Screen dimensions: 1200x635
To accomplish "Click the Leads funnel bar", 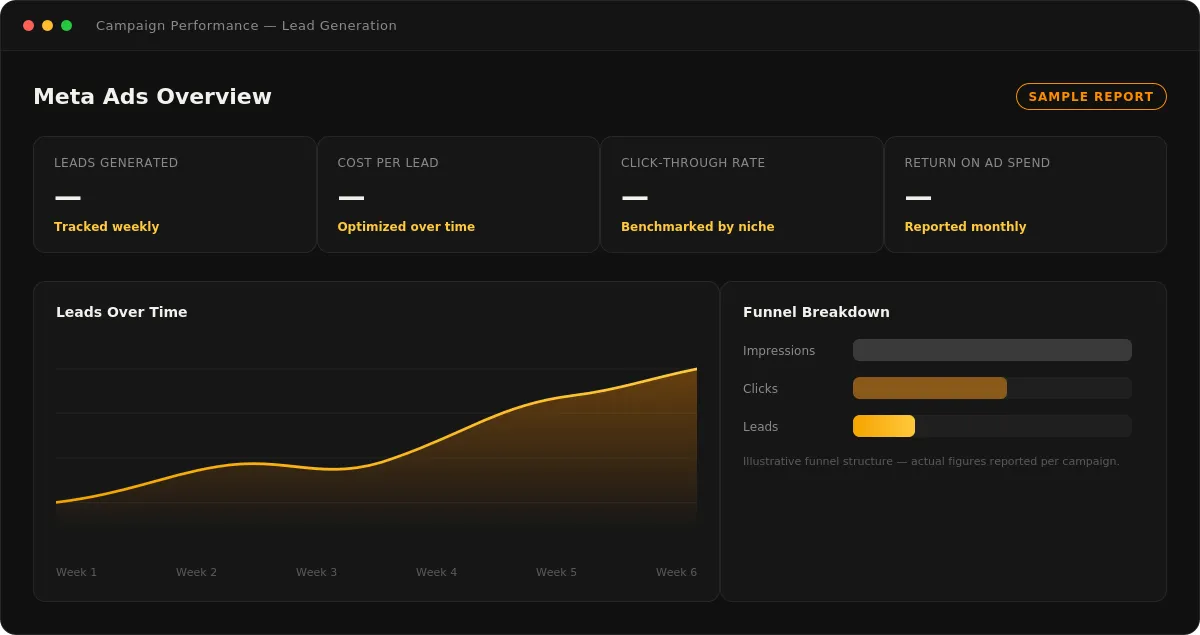I will point(884,426).
